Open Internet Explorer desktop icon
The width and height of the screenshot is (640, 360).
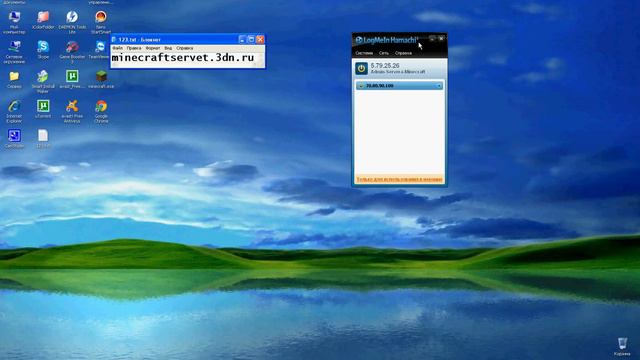(14, 106)
